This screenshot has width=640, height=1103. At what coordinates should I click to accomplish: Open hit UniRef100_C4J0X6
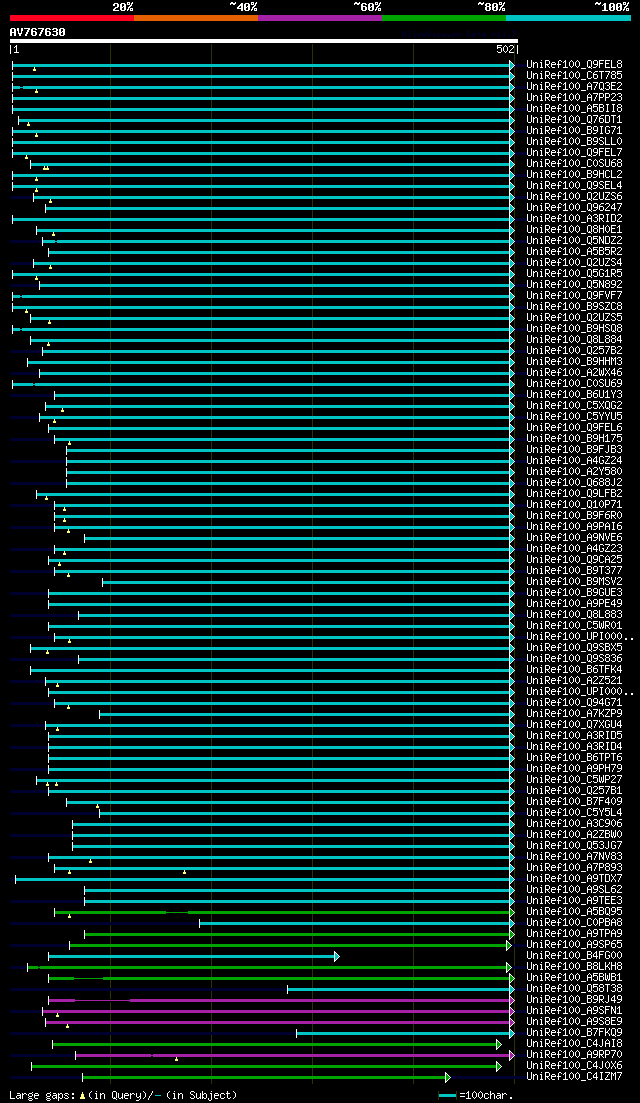point(574,1065)
